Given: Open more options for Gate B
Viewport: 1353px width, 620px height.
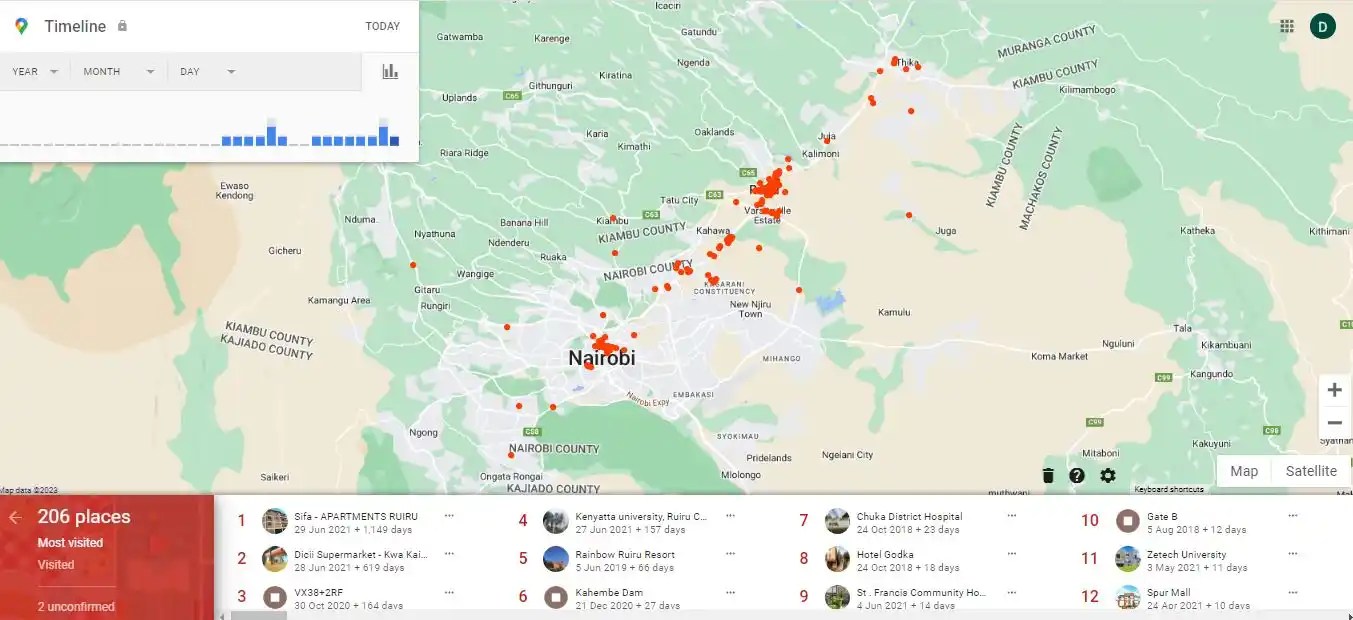Looking at the screenshot, I should point(1293,516).
